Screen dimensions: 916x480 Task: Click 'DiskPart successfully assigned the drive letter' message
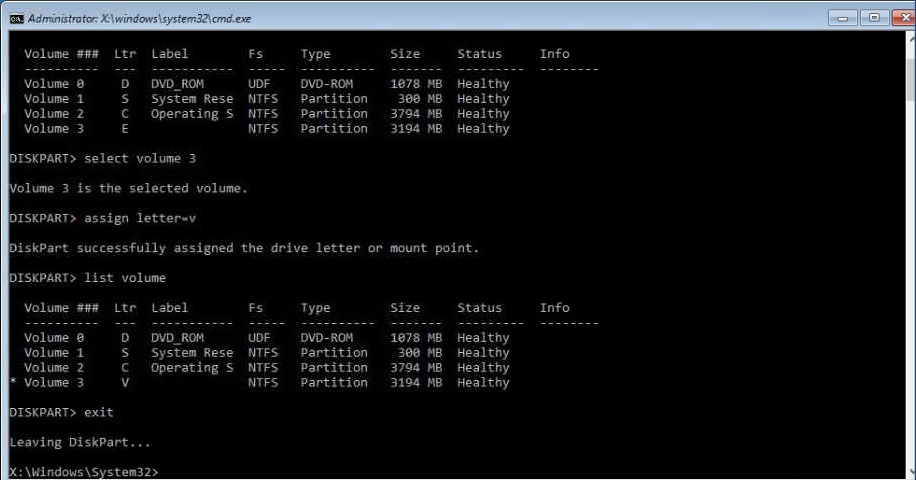(244, 248)
